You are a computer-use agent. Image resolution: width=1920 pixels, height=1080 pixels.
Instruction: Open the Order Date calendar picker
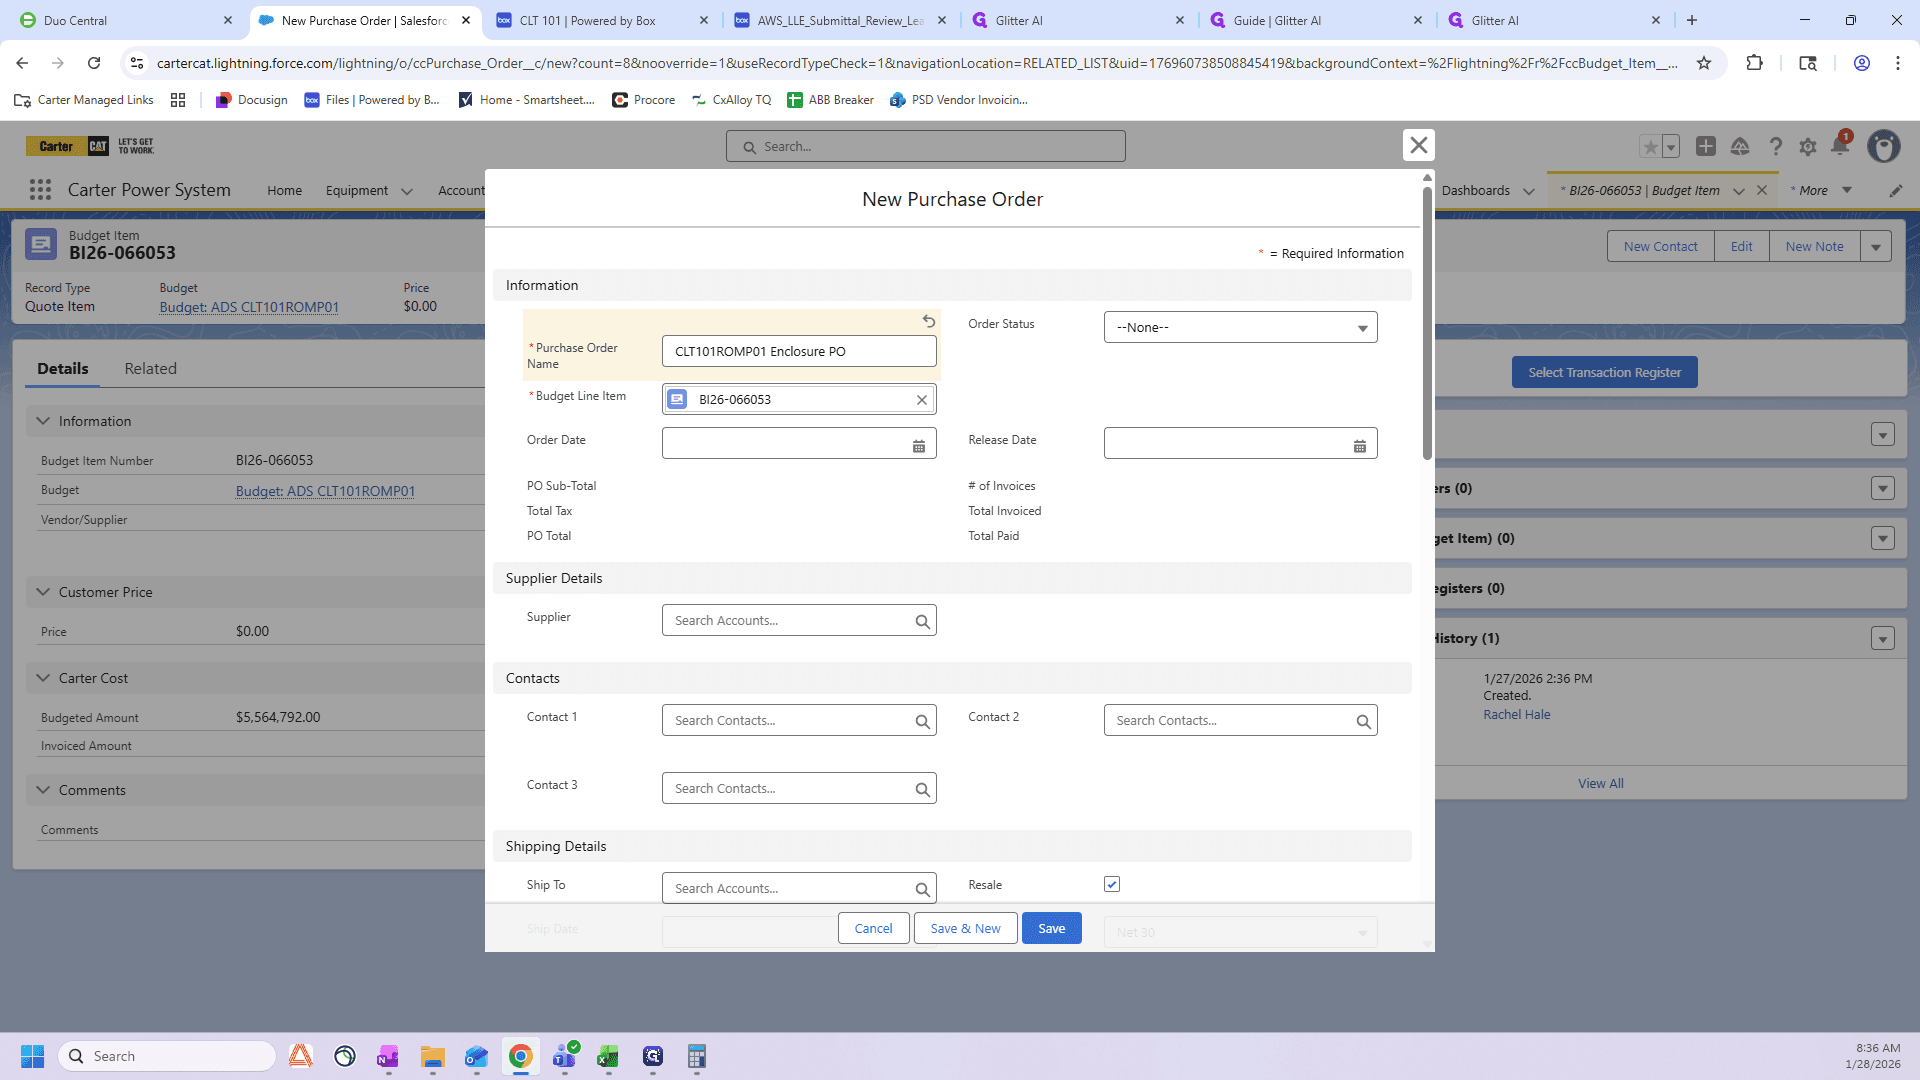coord(919,446)
